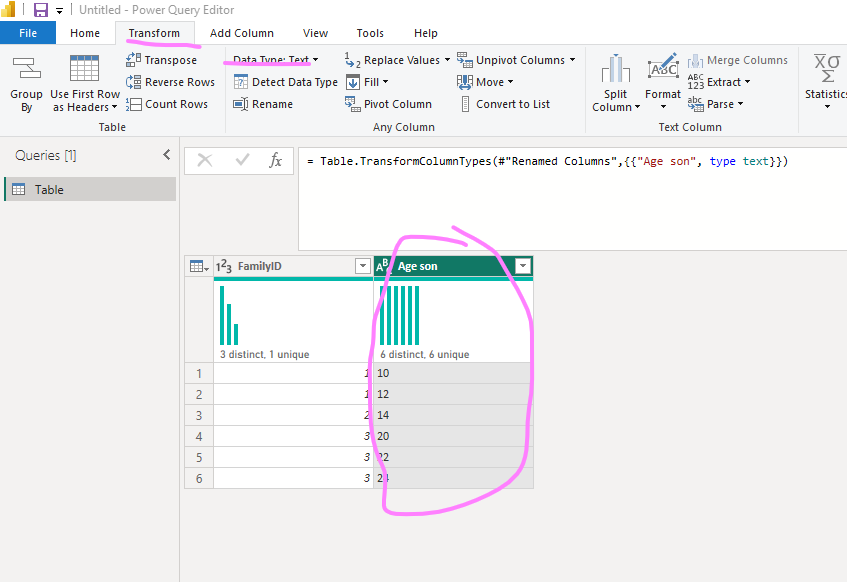Viewport: 847px width, 582px height.
Task: Click the Save icon in title bar
Action: (x=41, y=10)
